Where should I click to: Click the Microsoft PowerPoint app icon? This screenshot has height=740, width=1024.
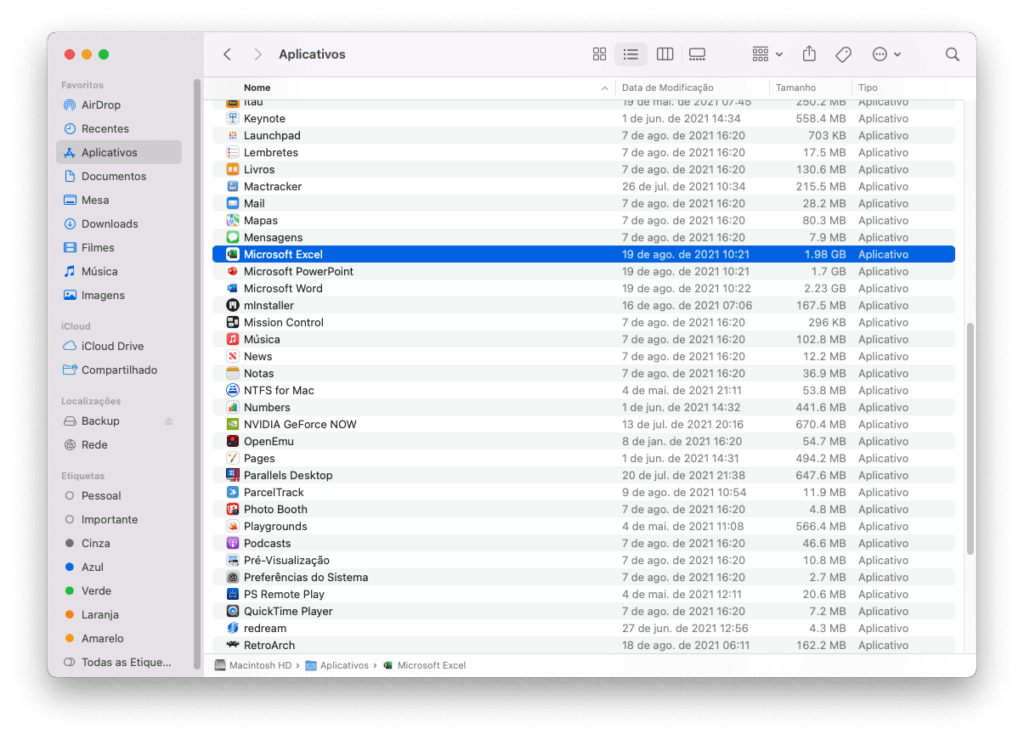[x=232, y=271]
